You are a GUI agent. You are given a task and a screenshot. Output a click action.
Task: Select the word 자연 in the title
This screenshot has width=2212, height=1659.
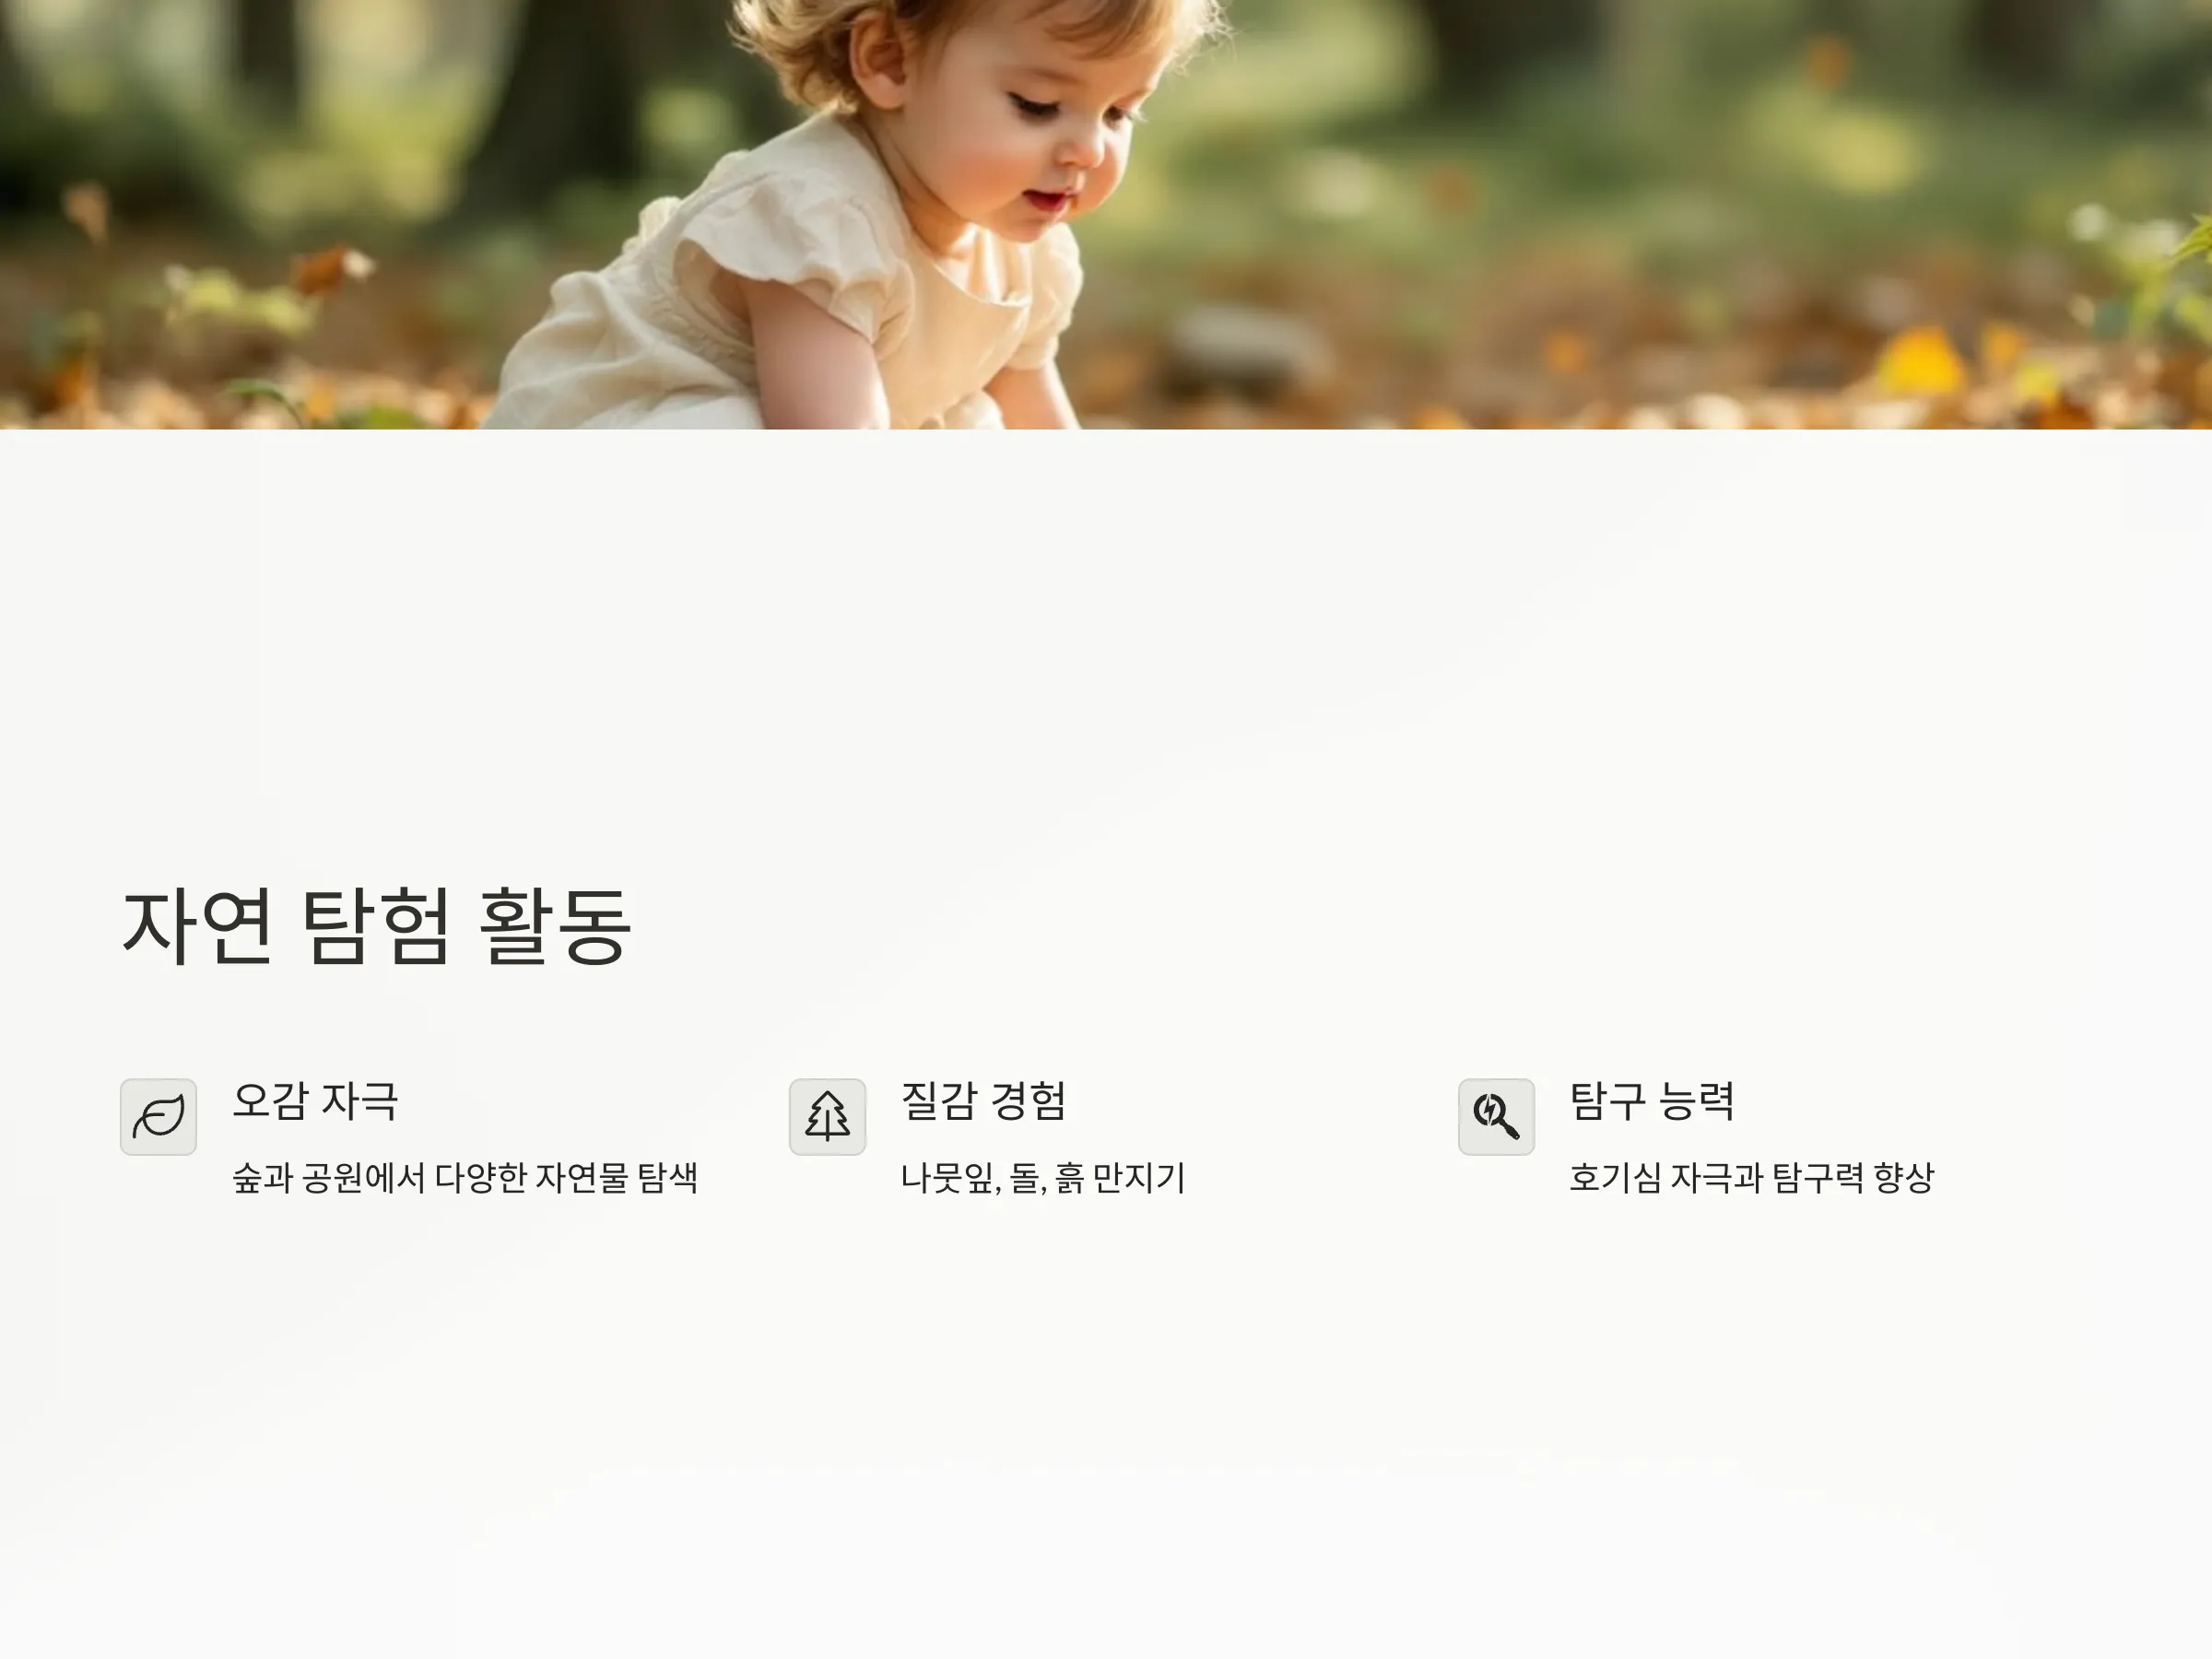click(197, 926)
